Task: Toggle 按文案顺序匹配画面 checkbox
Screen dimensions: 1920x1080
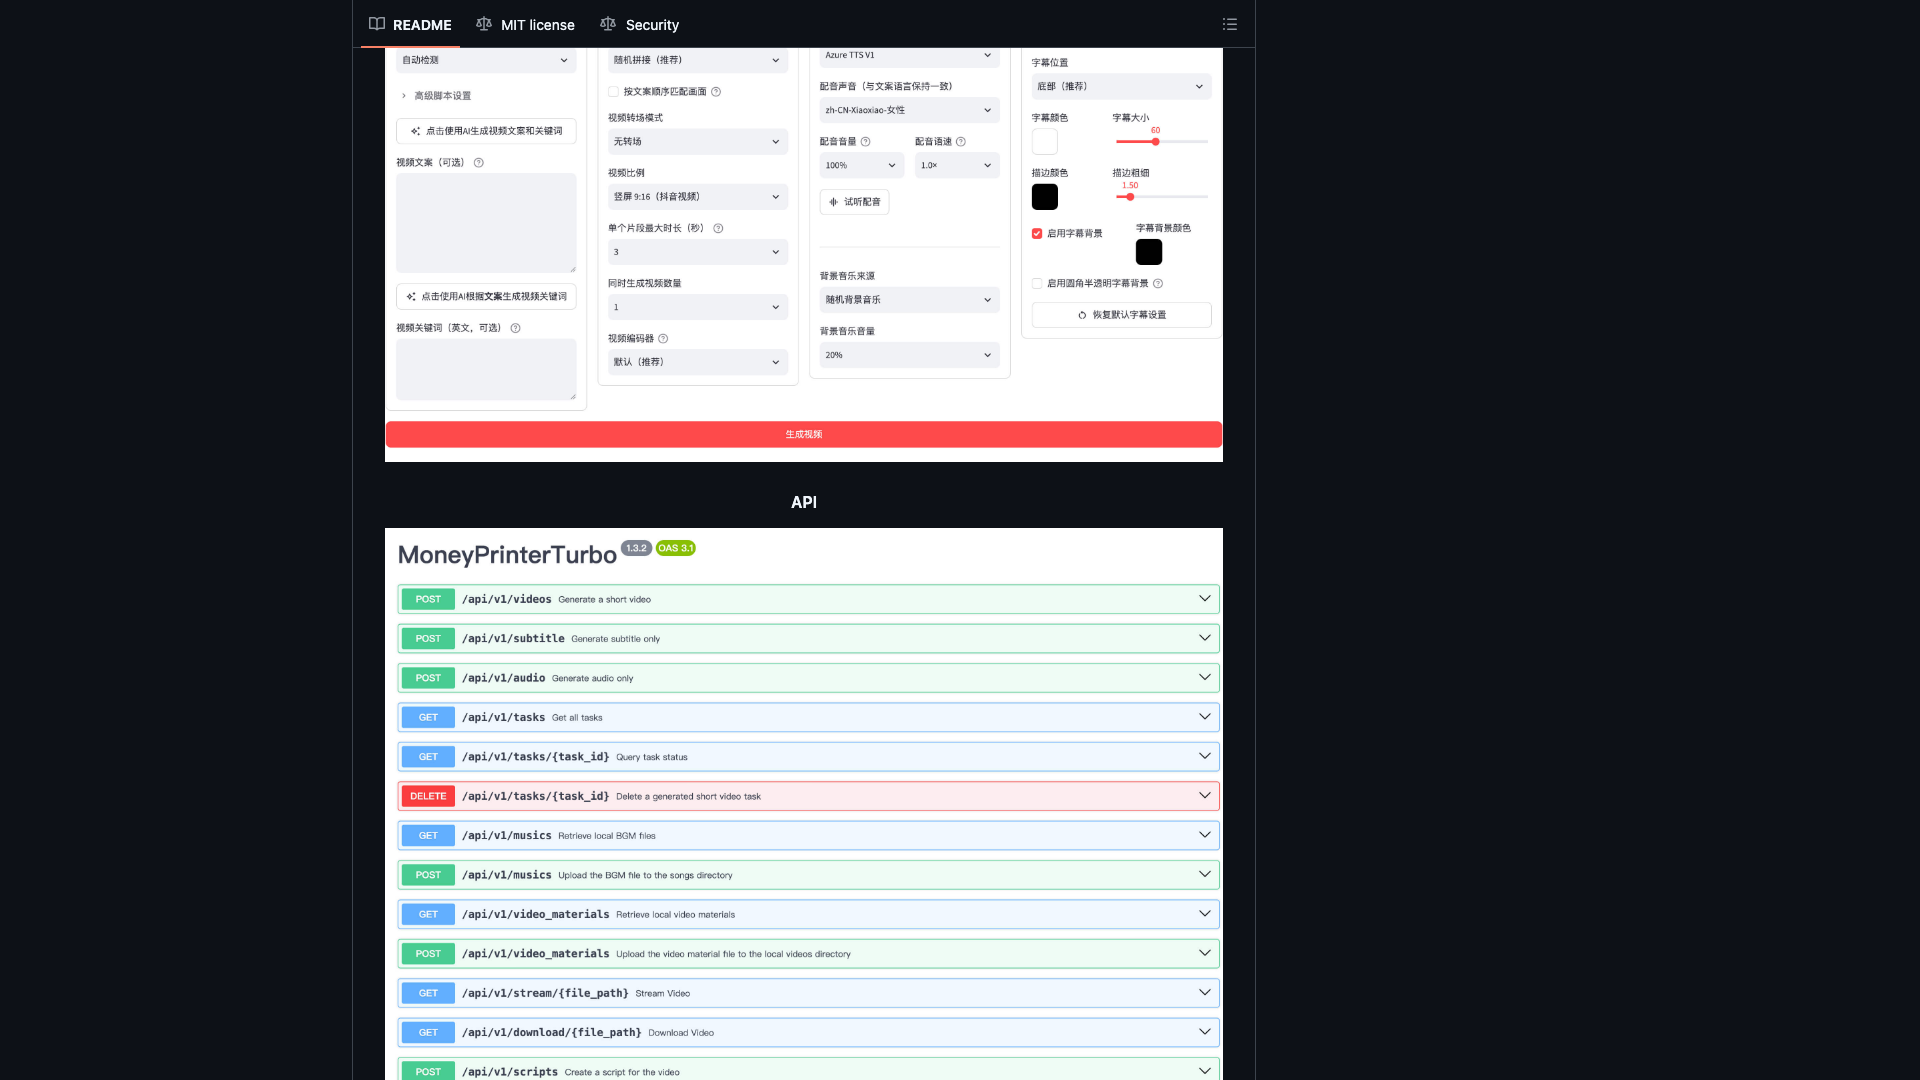Action: 614,92
